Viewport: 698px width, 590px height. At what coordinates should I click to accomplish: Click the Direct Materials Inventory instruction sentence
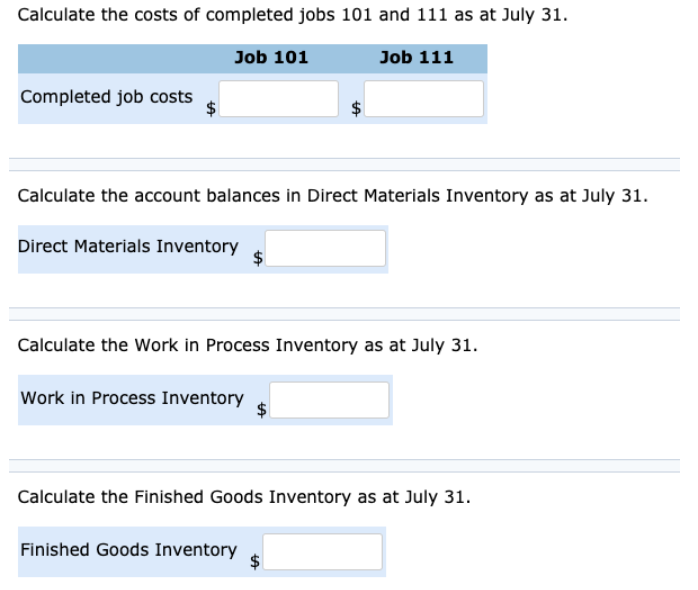click(x=333, y=196)
